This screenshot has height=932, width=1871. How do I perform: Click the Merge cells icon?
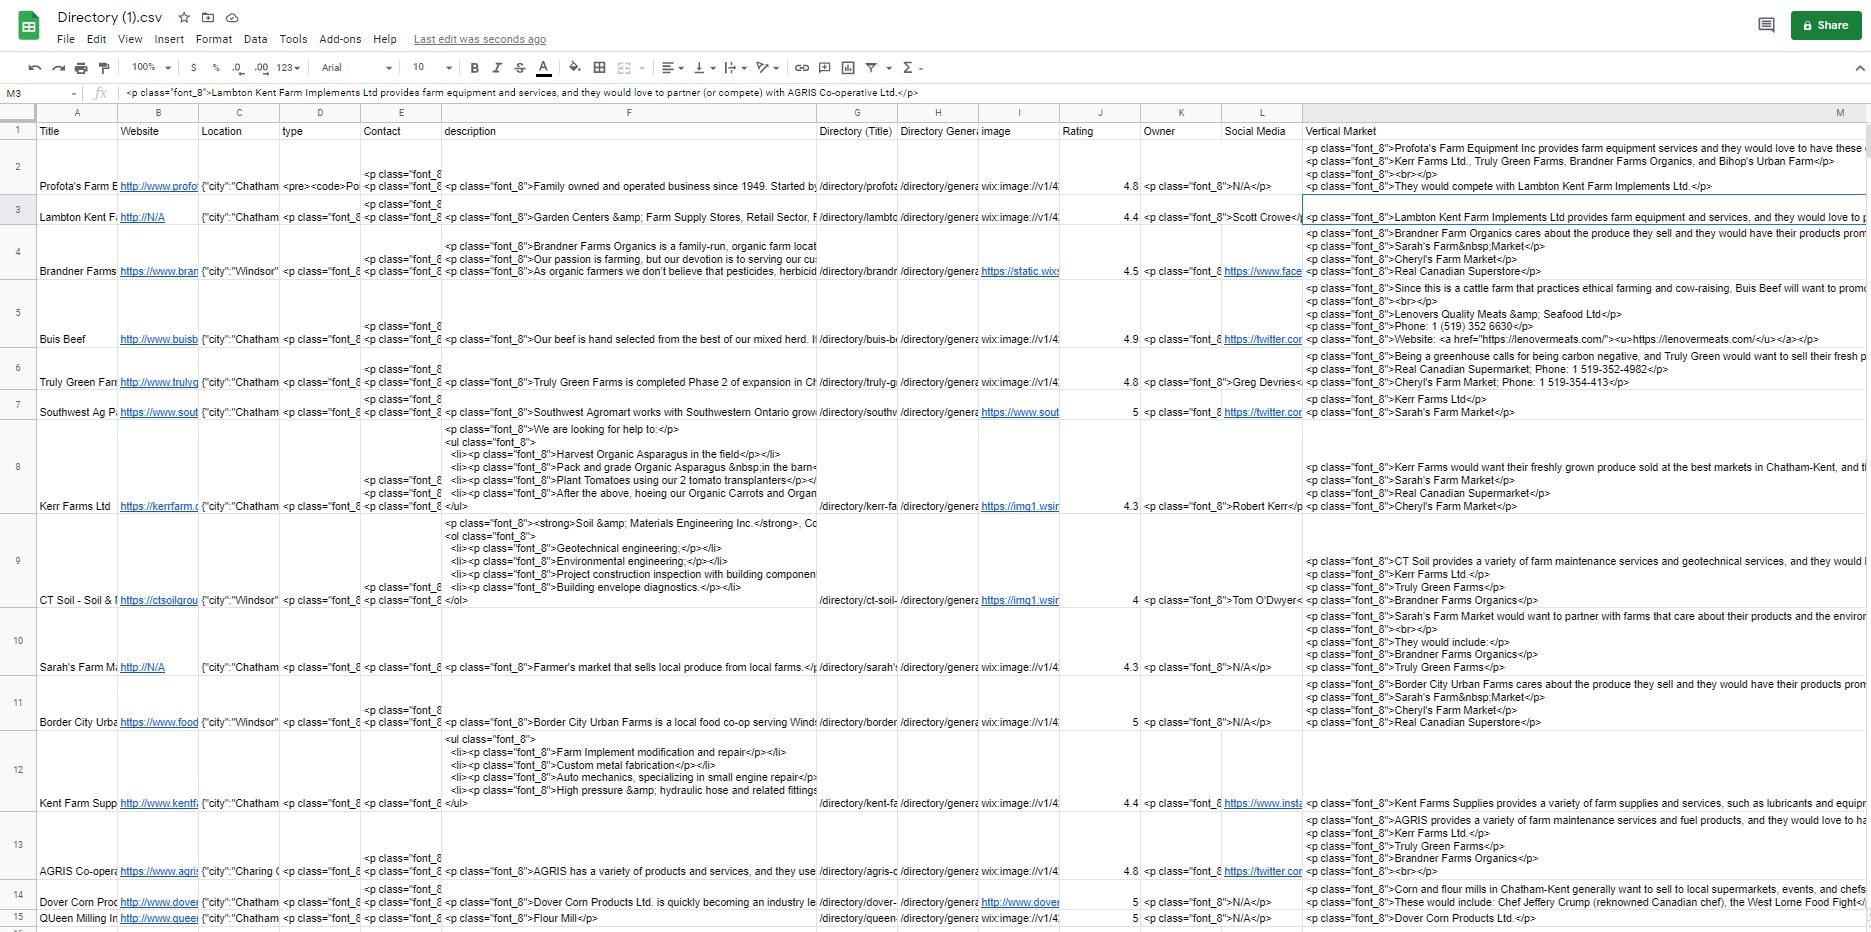(624, 68)
